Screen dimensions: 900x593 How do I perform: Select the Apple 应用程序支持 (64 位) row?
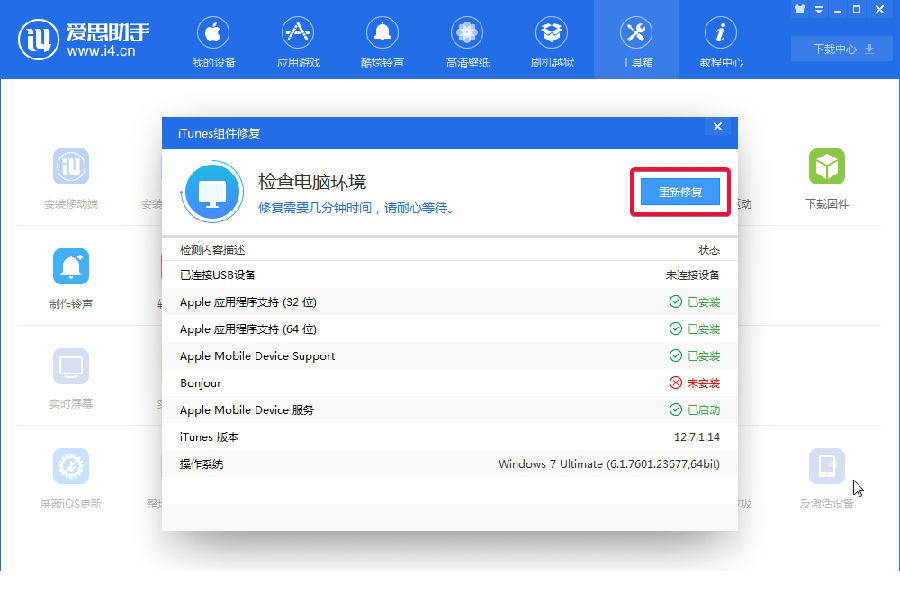click(450, 329)
